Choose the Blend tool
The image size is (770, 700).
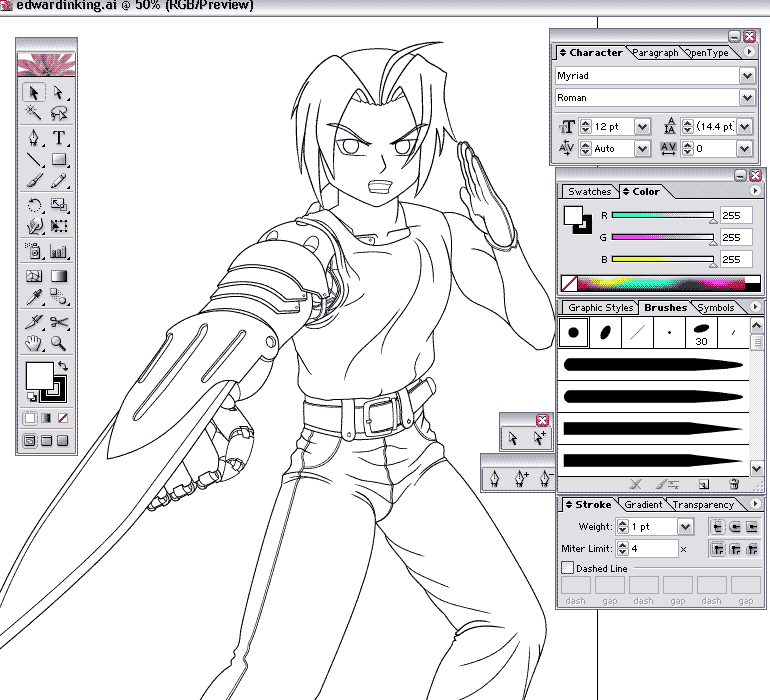point(59,297)
